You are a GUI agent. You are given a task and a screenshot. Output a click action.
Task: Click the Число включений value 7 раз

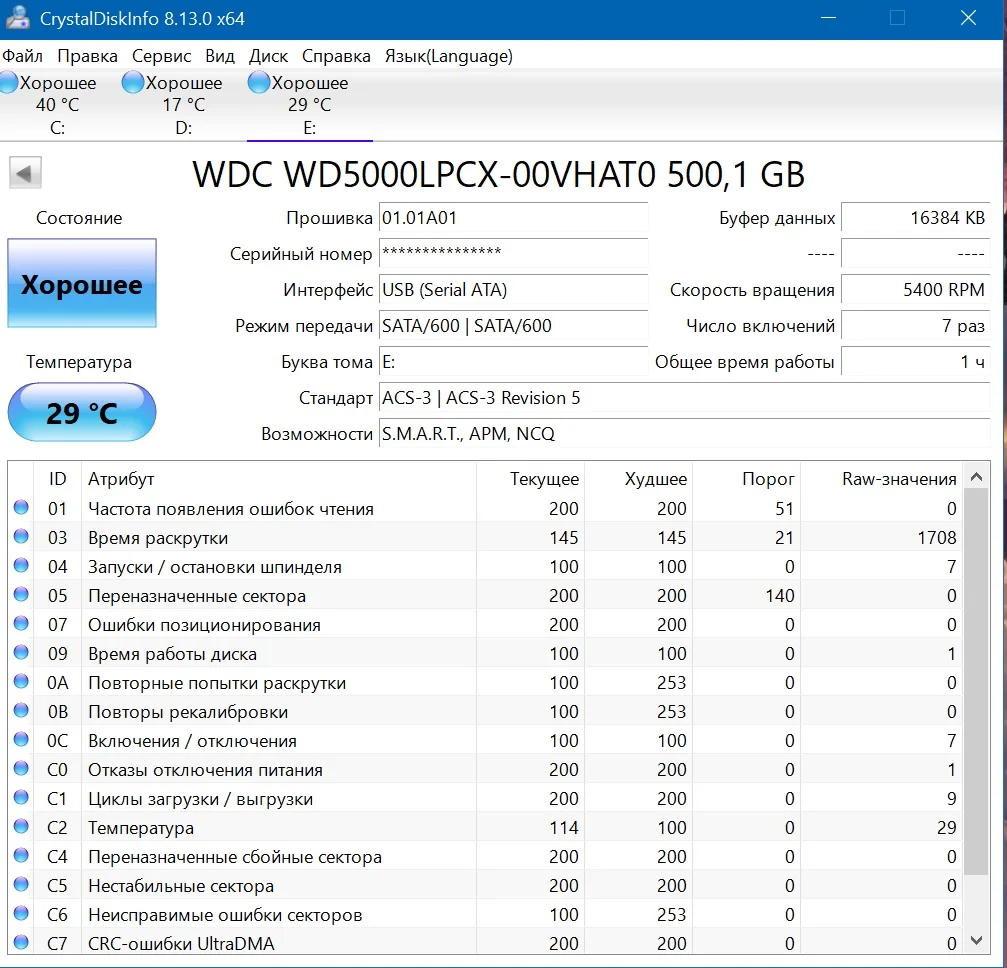pyautogui.click(x=916, y=326)
